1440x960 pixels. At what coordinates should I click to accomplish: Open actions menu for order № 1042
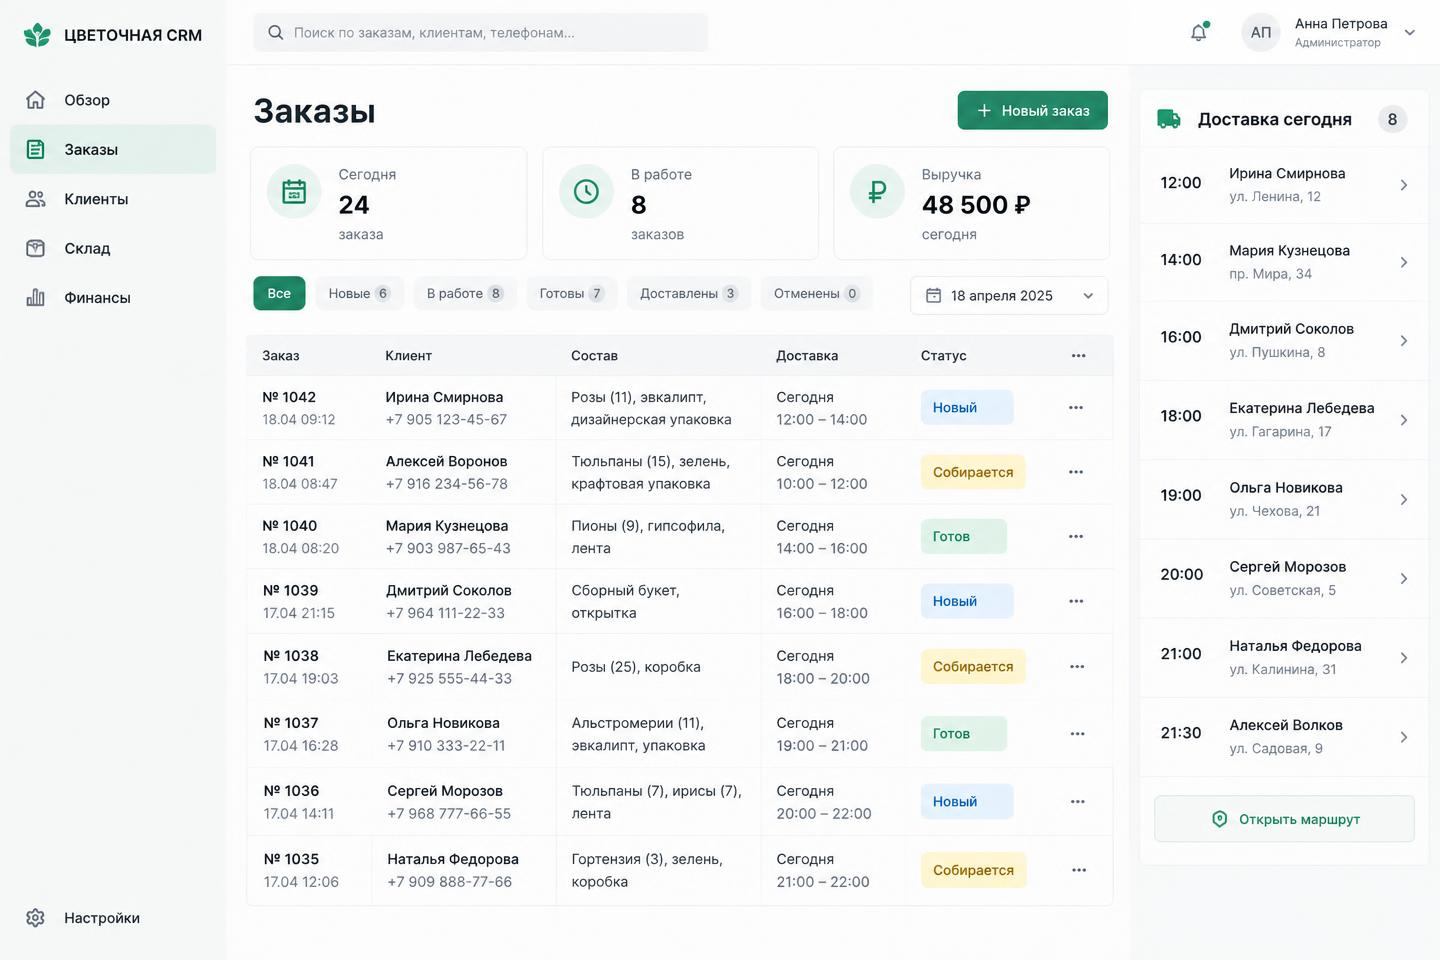coord(1076,407)
